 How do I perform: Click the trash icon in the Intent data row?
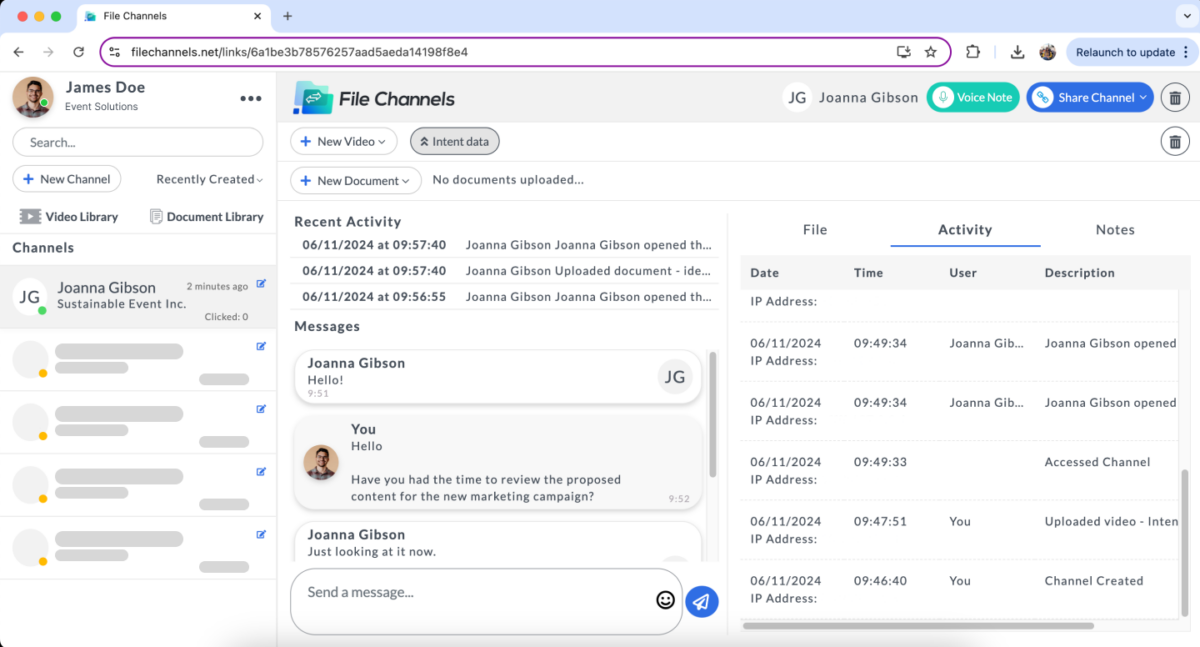click(x=1175, y=141)
